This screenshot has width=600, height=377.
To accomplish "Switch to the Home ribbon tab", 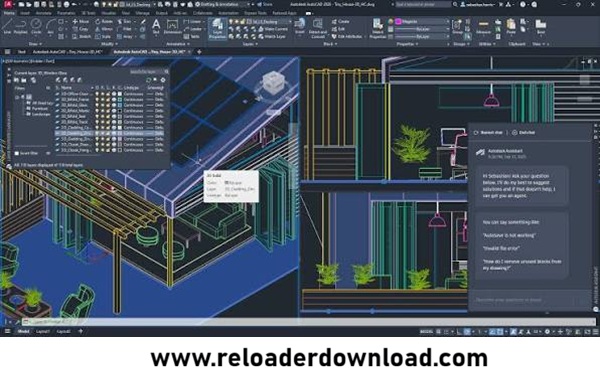I will [9, 13].
